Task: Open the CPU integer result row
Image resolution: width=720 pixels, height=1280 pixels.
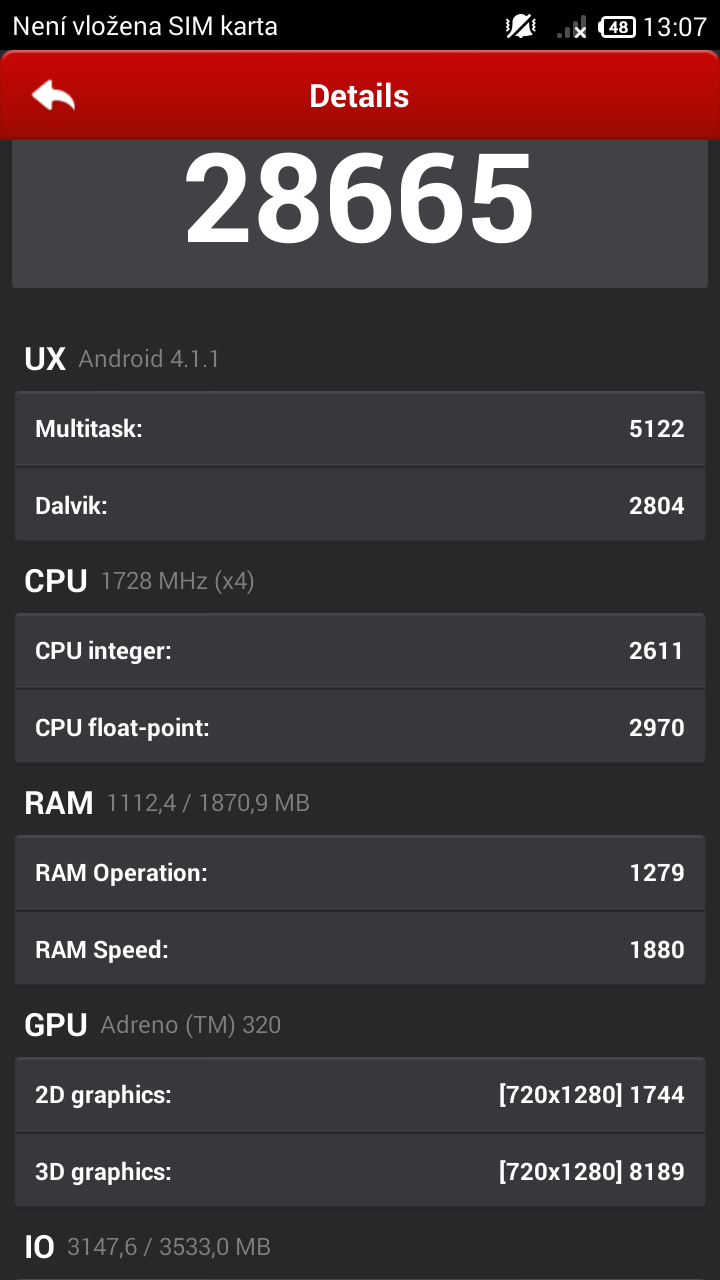Action: (x=360, y=651)
